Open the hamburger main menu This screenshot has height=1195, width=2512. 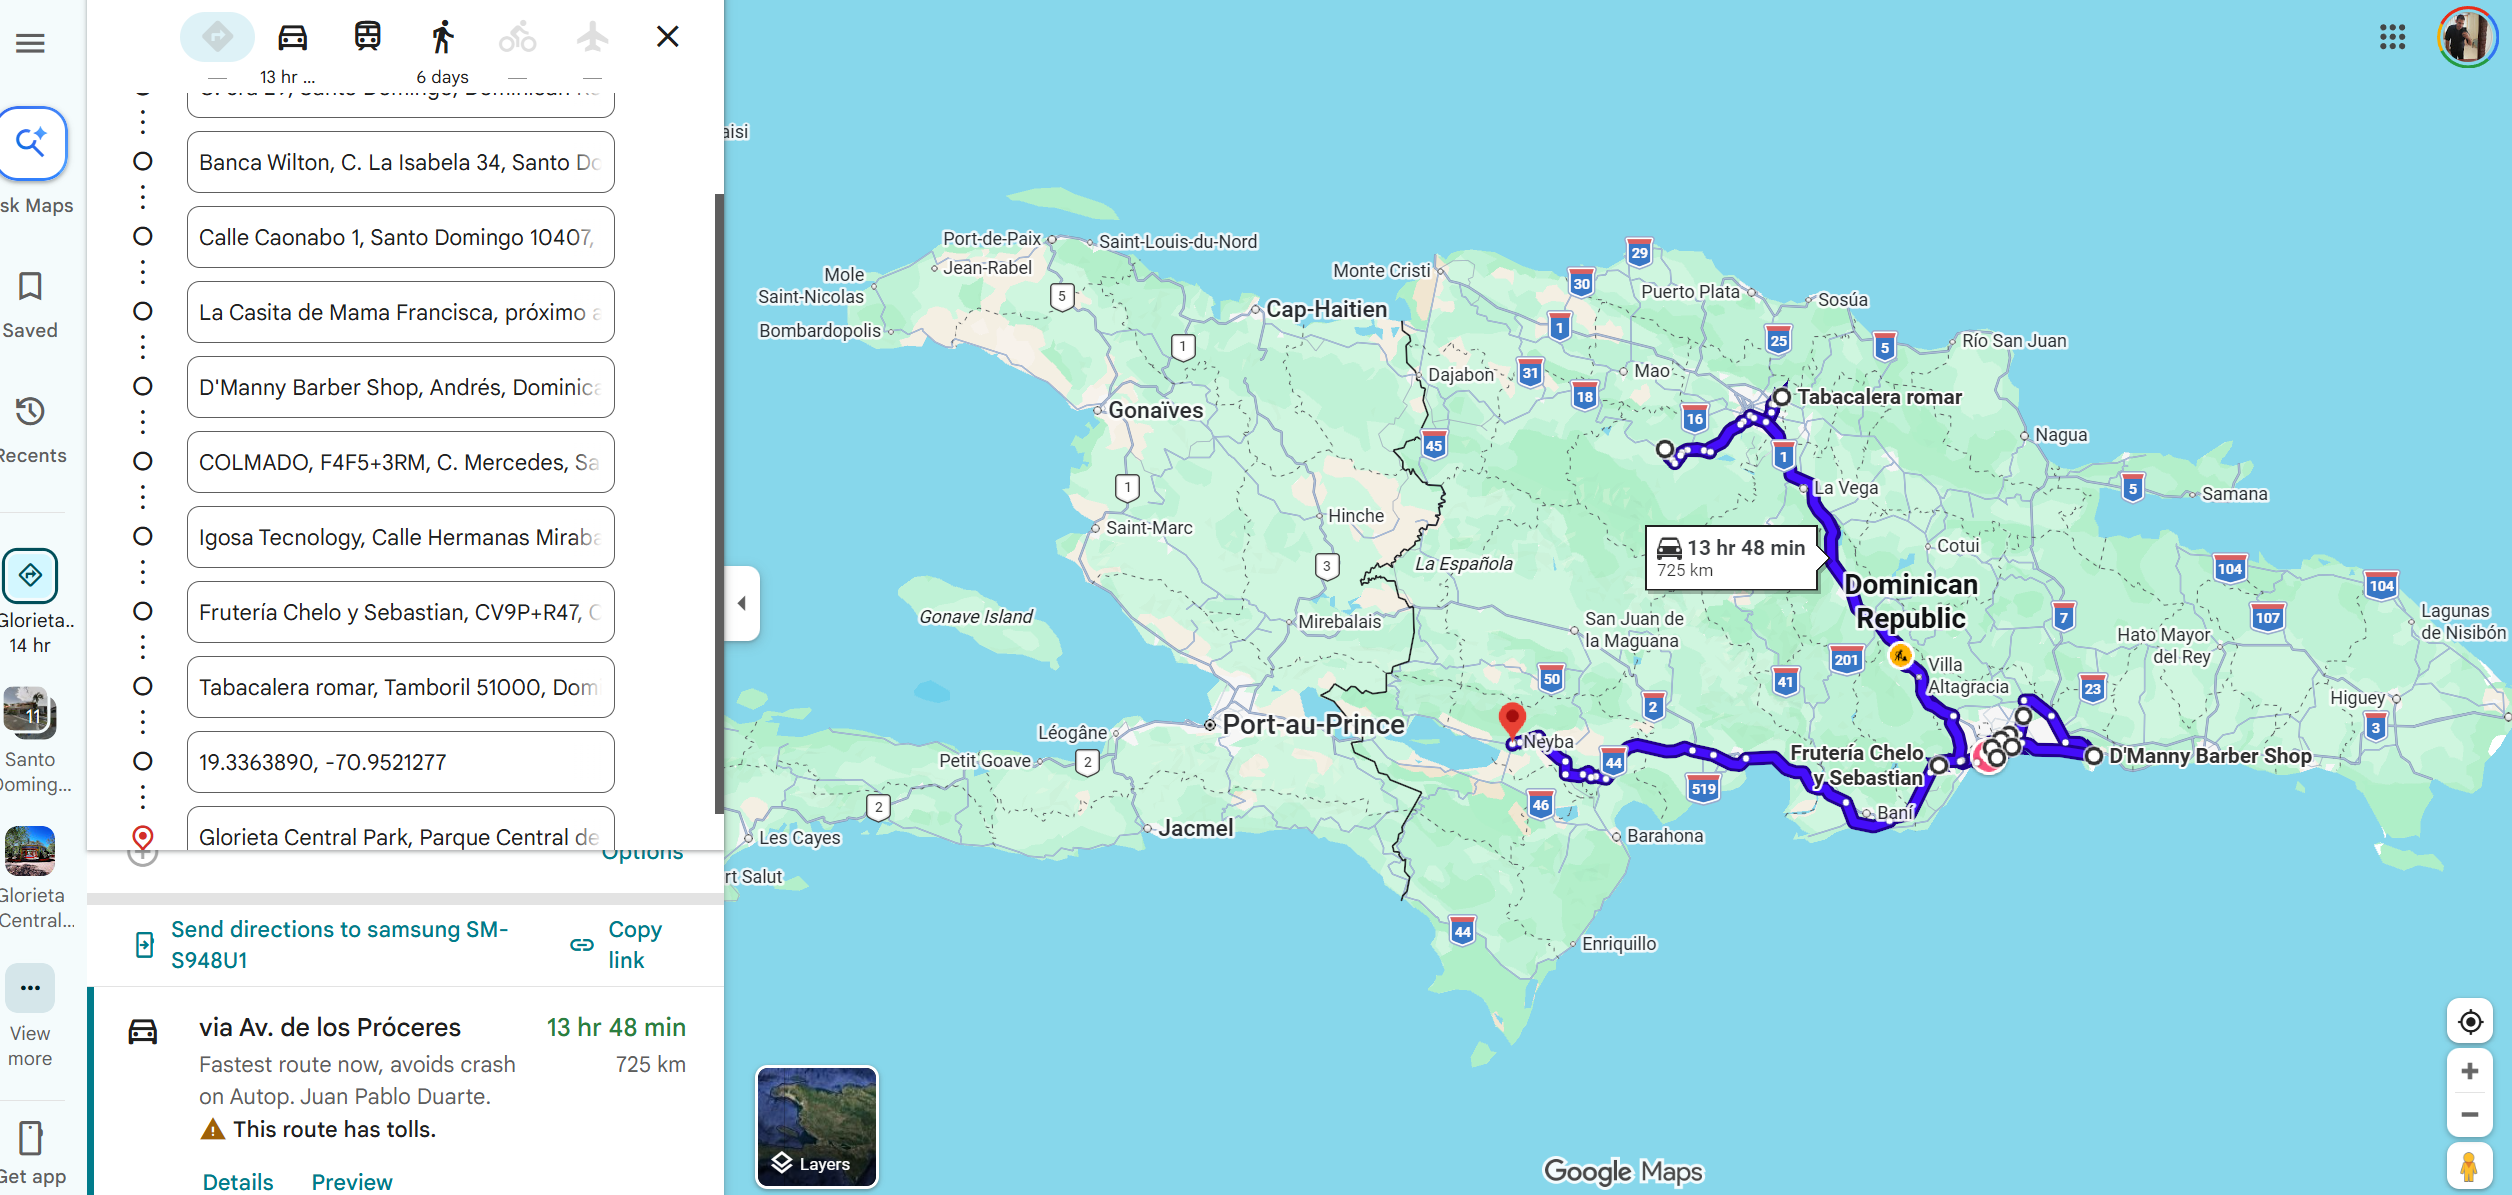pos(30,43)
